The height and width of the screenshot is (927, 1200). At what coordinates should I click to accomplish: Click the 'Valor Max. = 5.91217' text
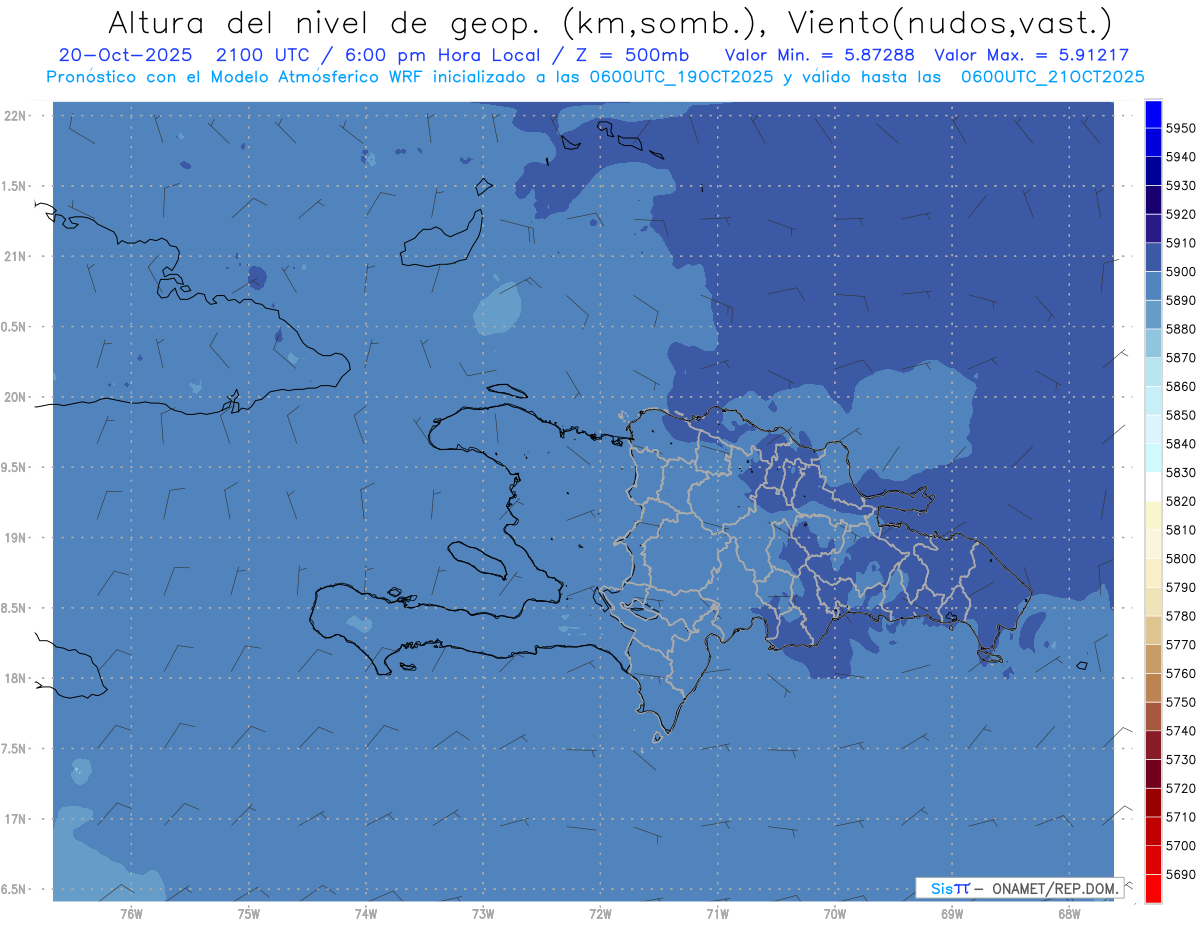click(x=1030, y=55)
